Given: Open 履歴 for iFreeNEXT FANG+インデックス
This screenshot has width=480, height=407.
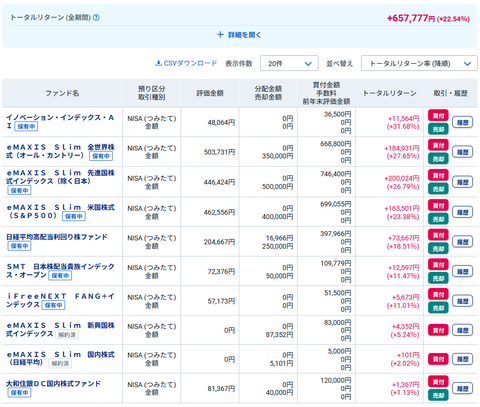Looking at the screenshot, I should [462, 301].
